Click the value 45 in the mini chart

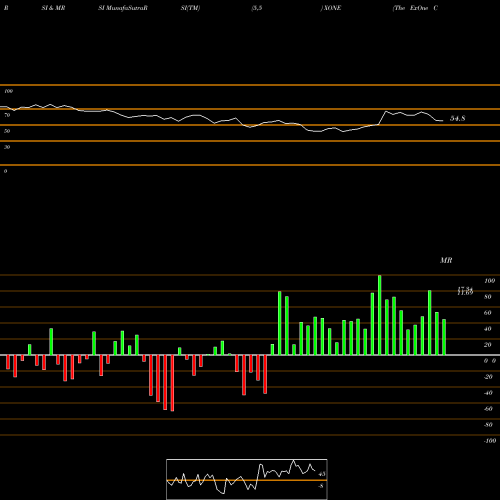322,474
